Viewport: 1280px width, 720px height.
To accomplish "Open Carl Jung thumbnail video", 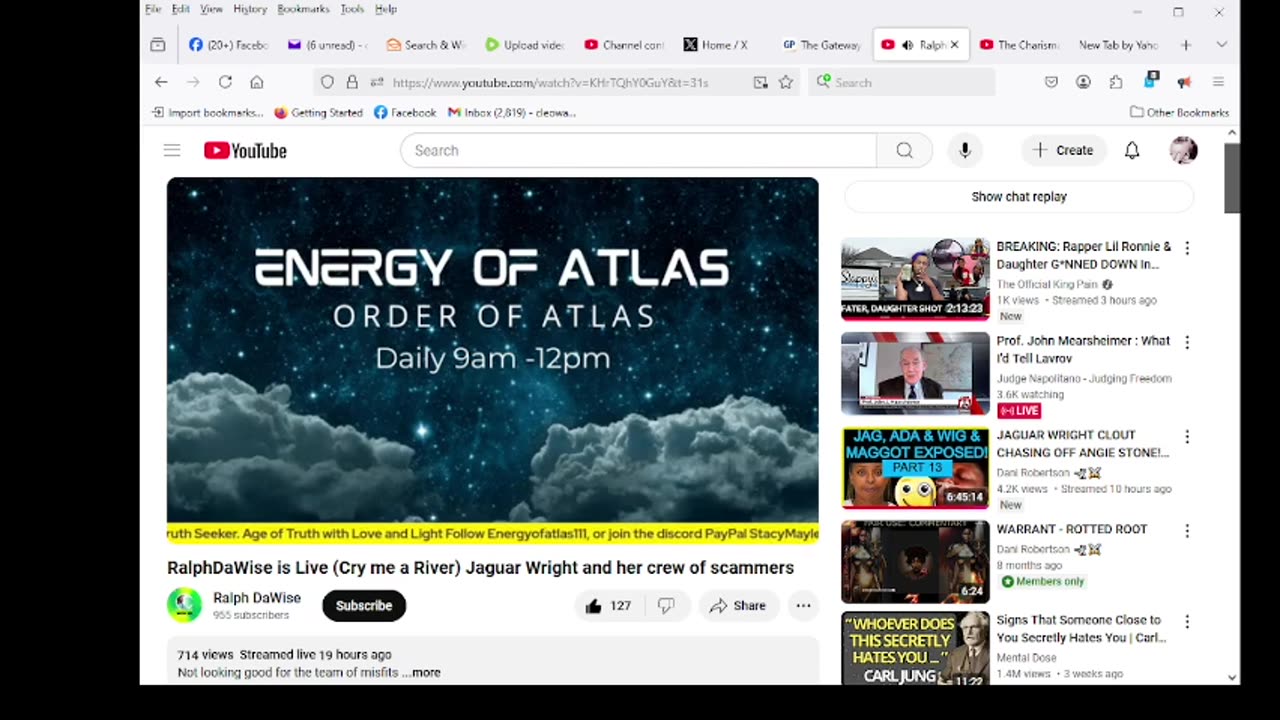I will (915, 648).
